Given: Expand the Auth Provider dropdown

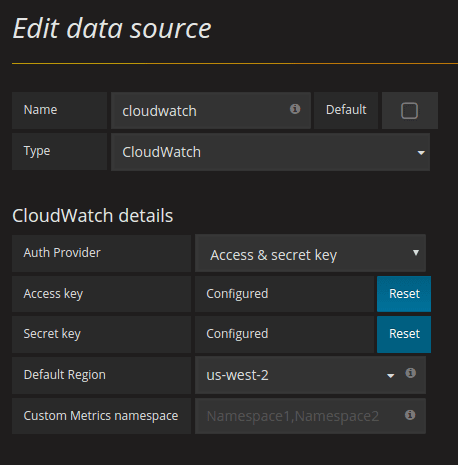Looking at the screenshot, I should (x=310, y=253).
